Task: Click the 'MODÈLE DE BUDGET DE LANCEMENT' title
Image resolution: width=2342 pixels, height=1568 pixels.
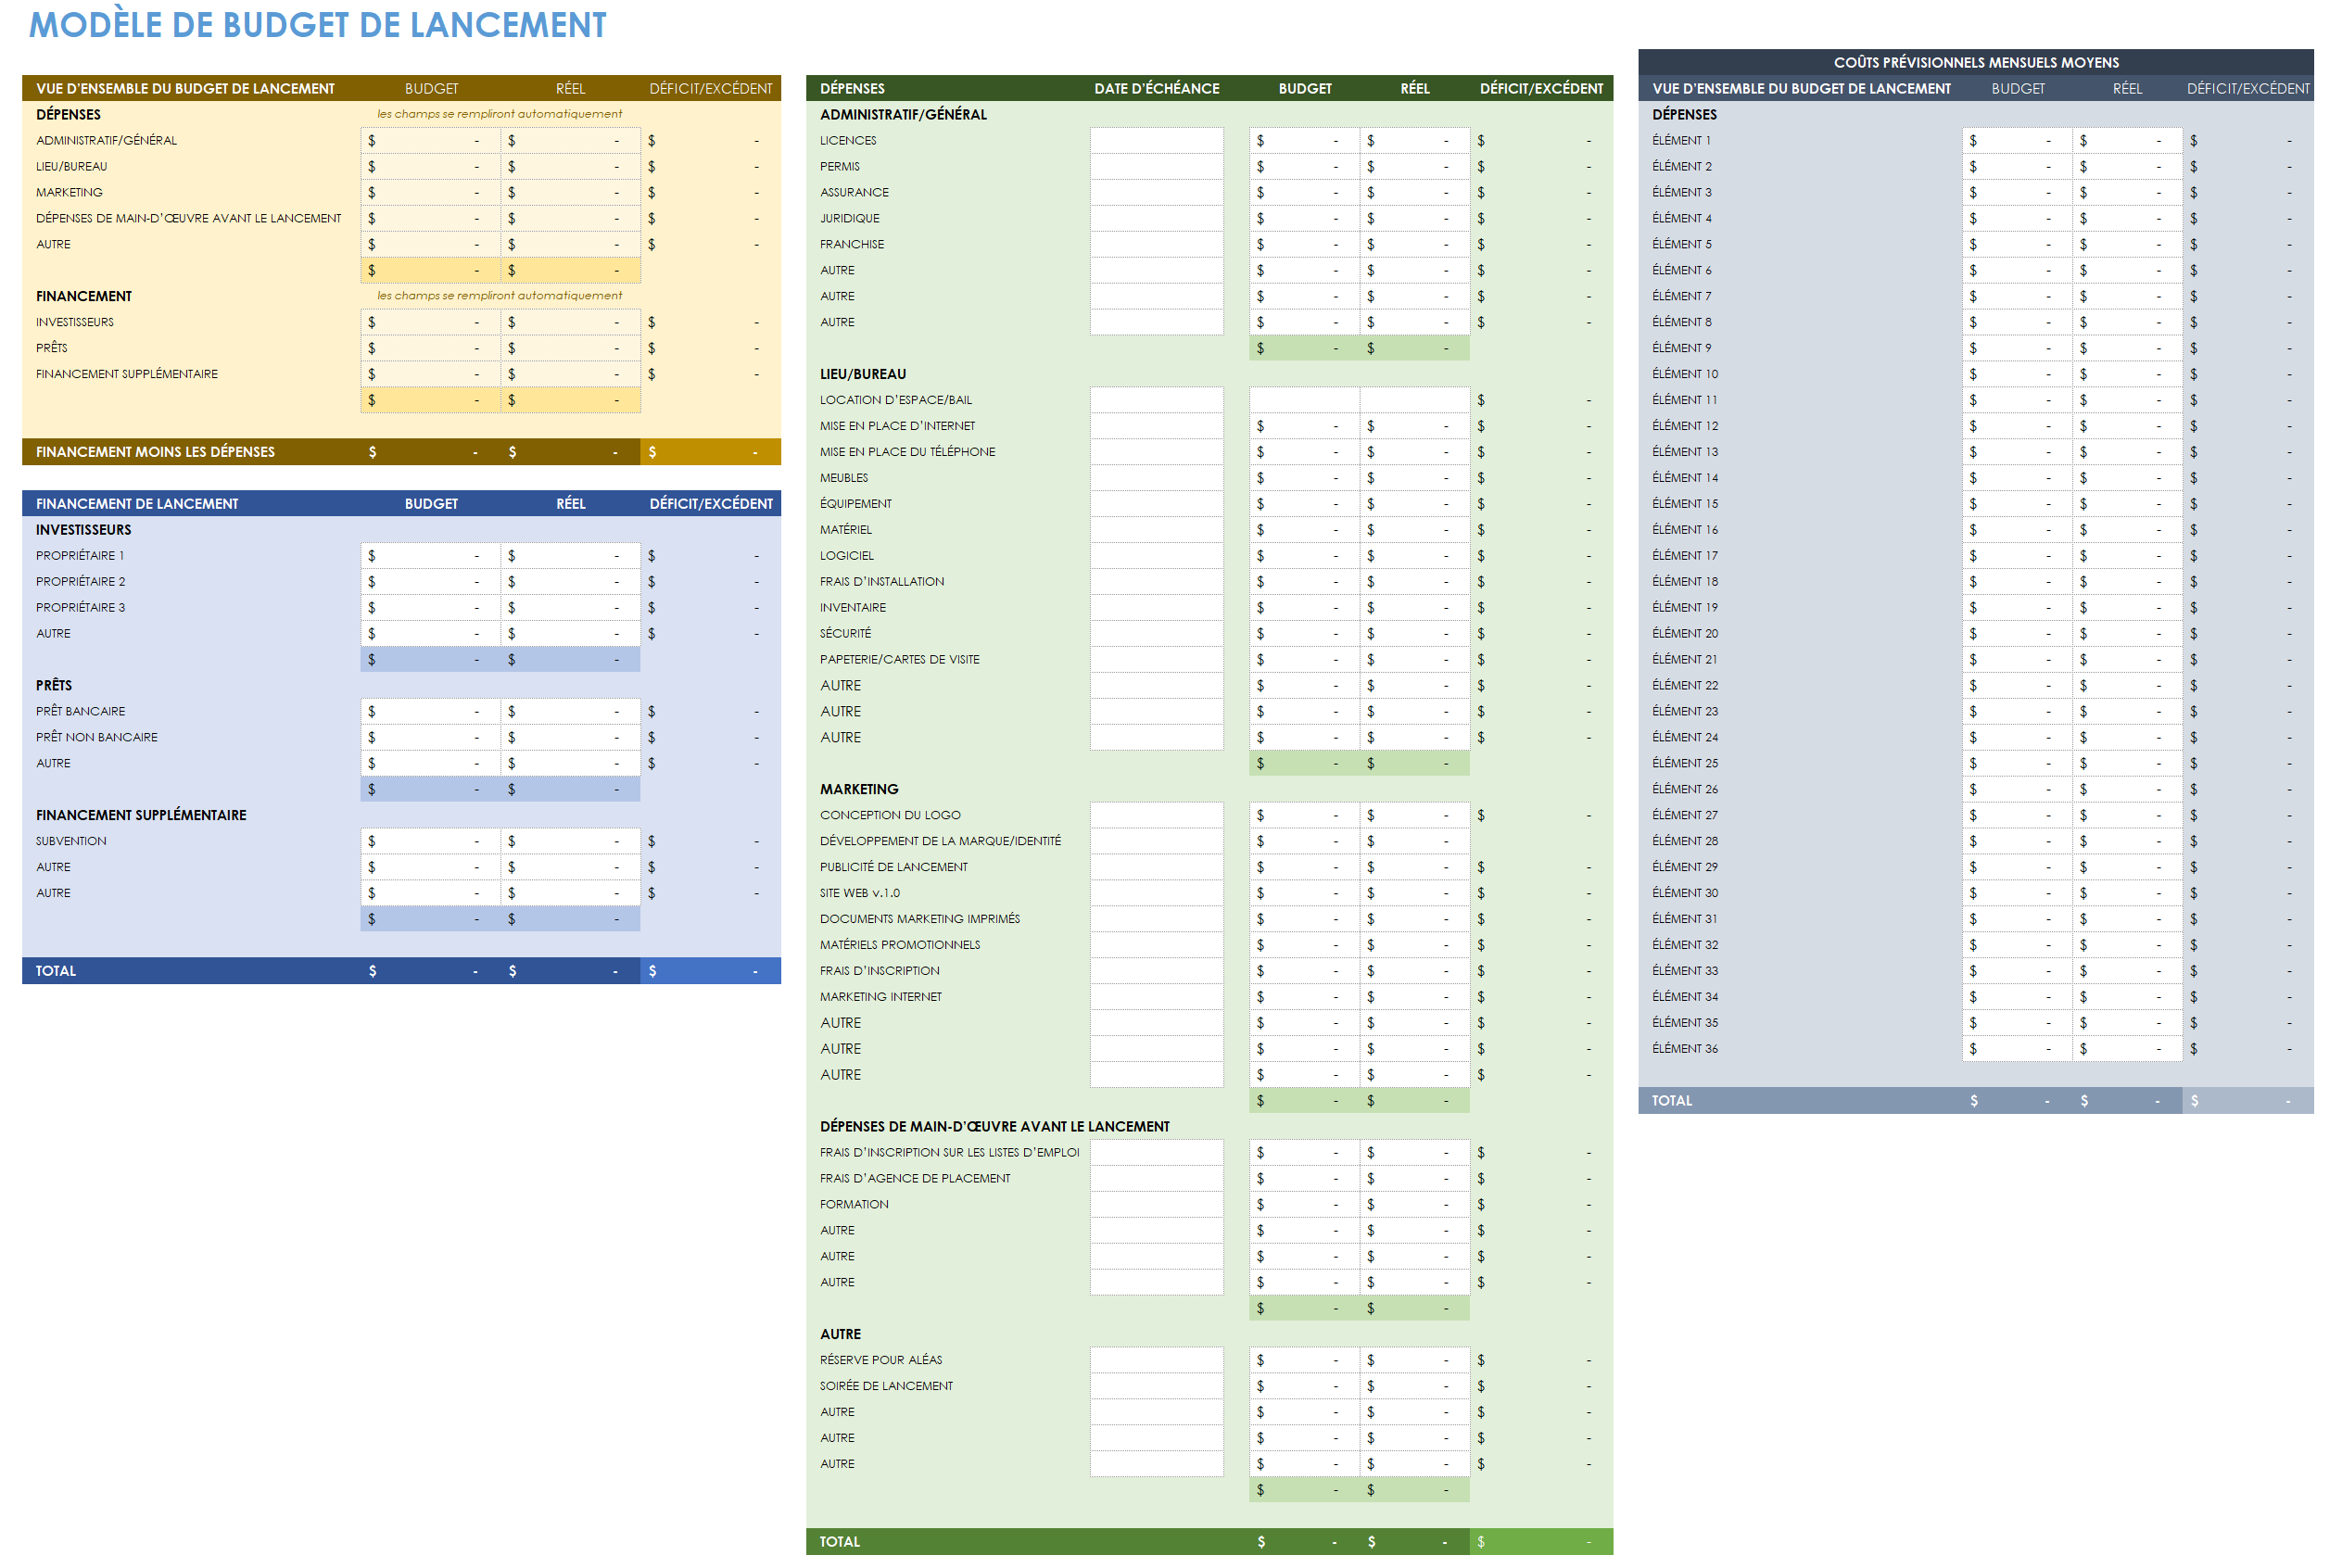Action: (x=317, y=25)
